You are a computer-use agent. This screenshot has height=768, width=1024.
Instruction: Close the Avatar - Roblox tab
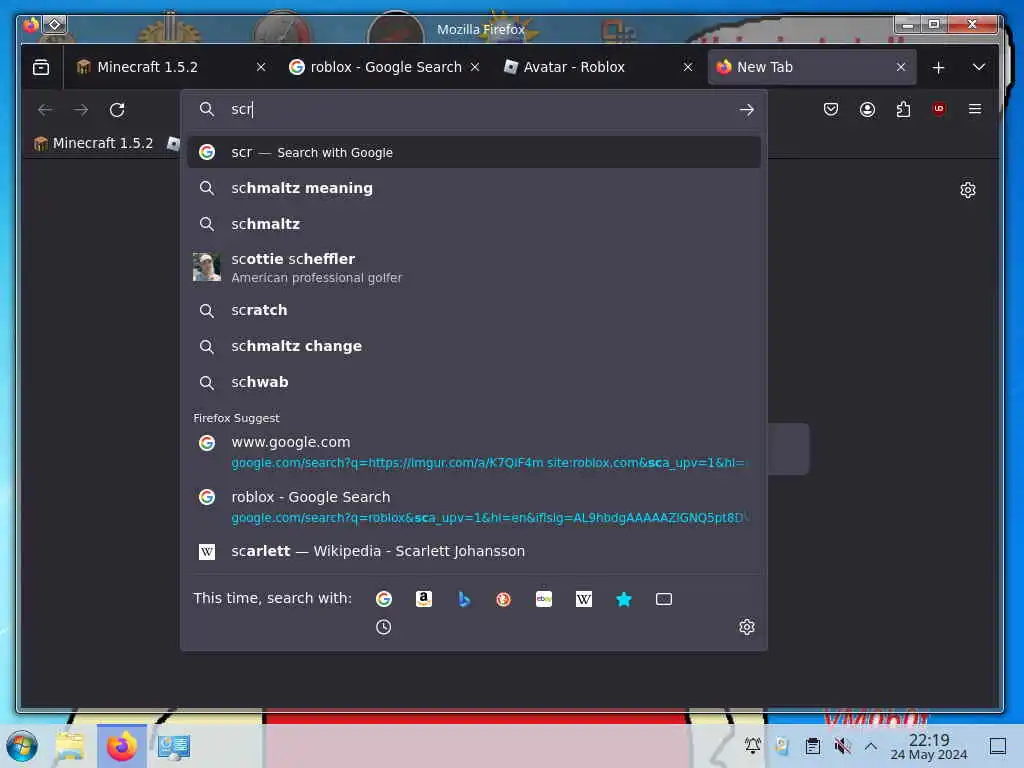pos(688,67)
